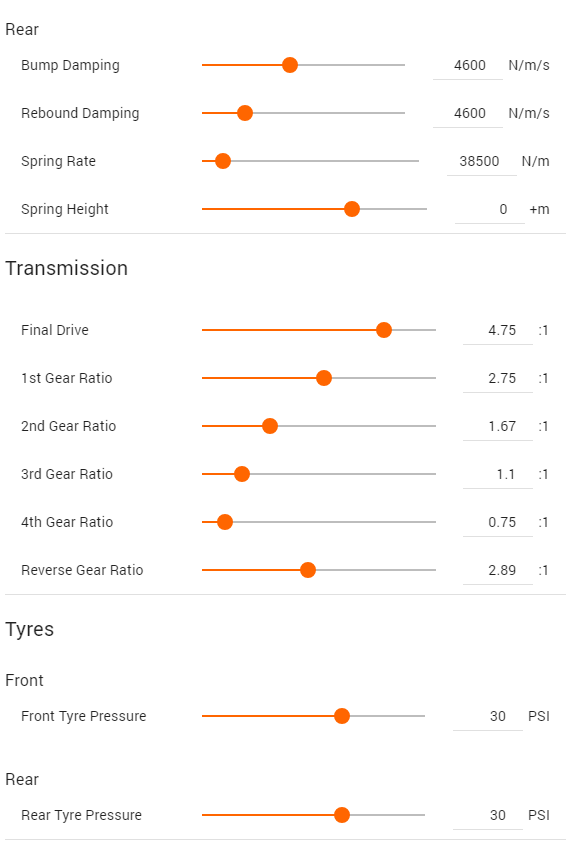The height and width of the screenshot is (849, 573).
Task: Focus the Bump Damping value field
Action: pos(468,66)
